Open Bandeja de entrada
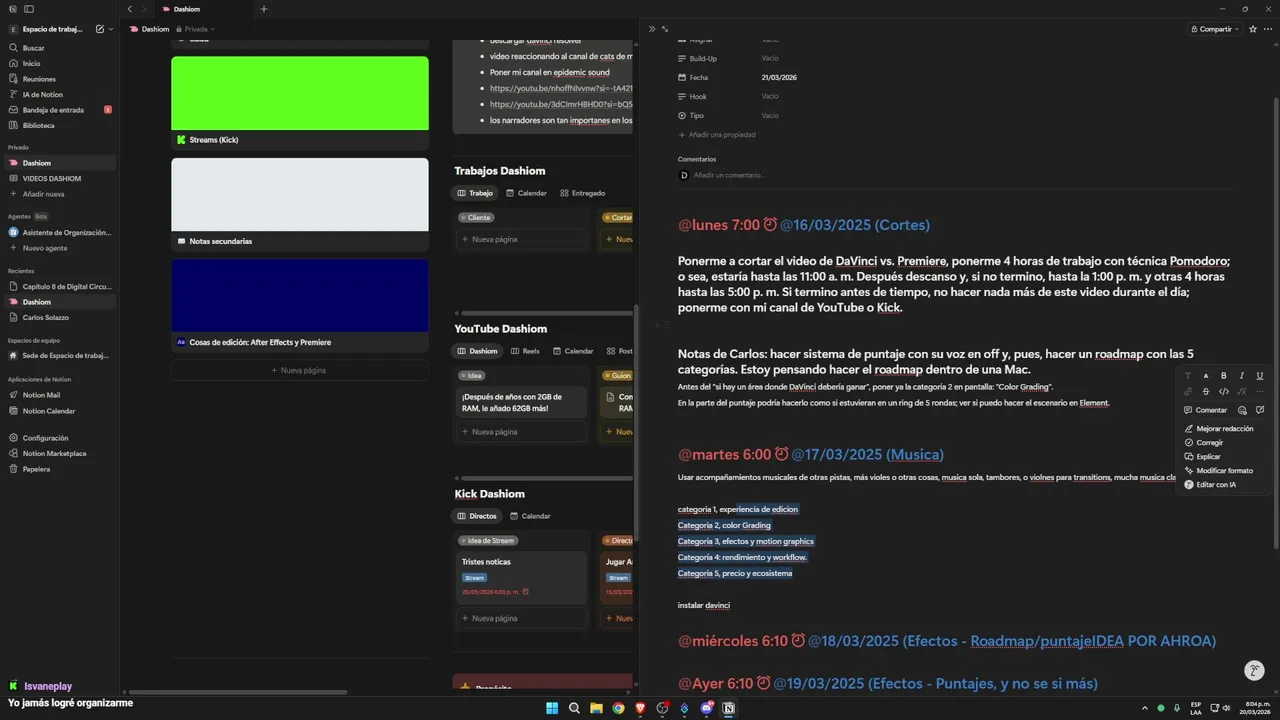The height and width of the screenshot is (720, 1280). [x=60, y=110]
